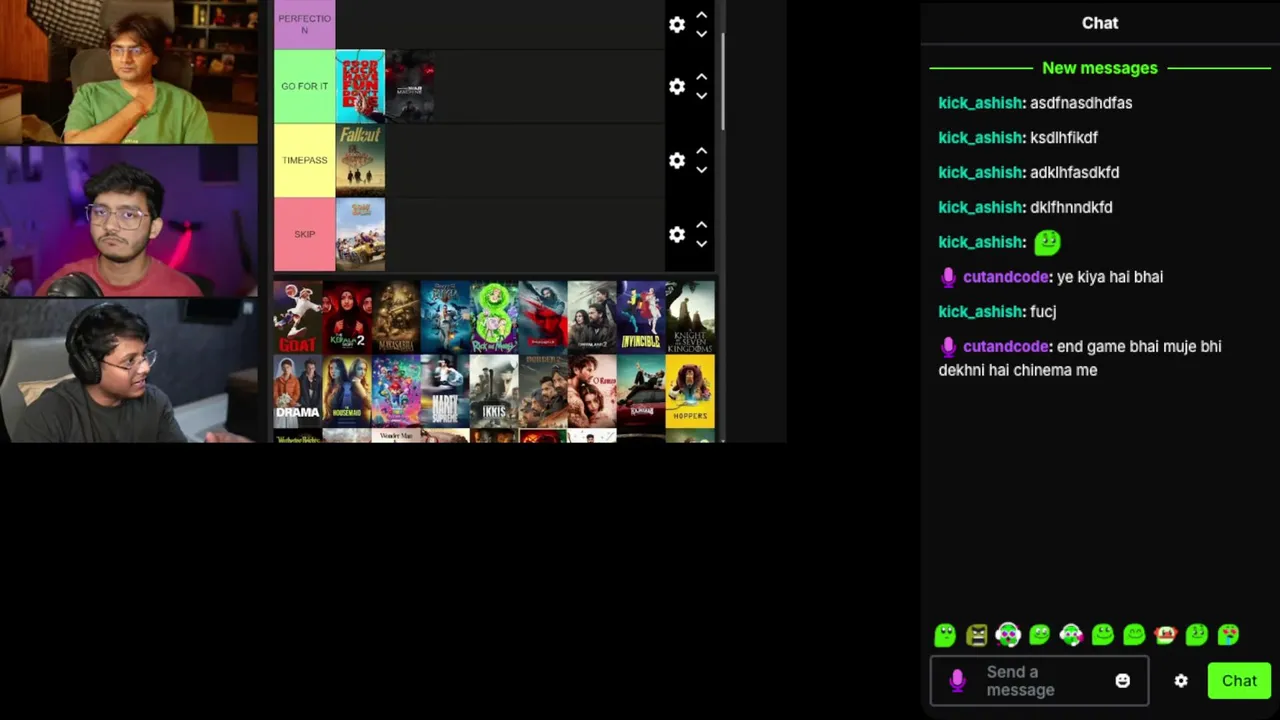Image resolution: width=1280 pixels, height=720 pixels.
Task: Move GO FOR IT tier down
Action: point(702,96)
